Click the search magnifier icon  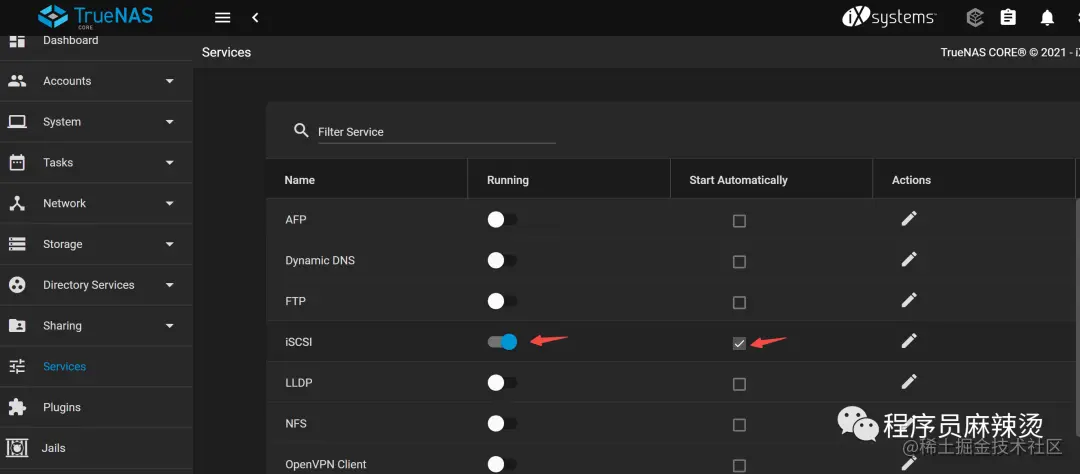tap(301, 130)
